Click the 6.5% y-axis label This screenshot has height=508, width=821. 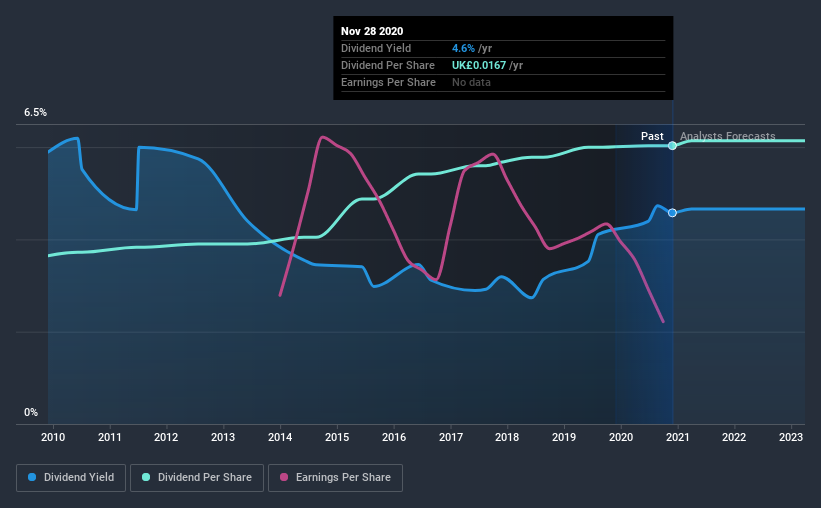[x=35, y=113]
